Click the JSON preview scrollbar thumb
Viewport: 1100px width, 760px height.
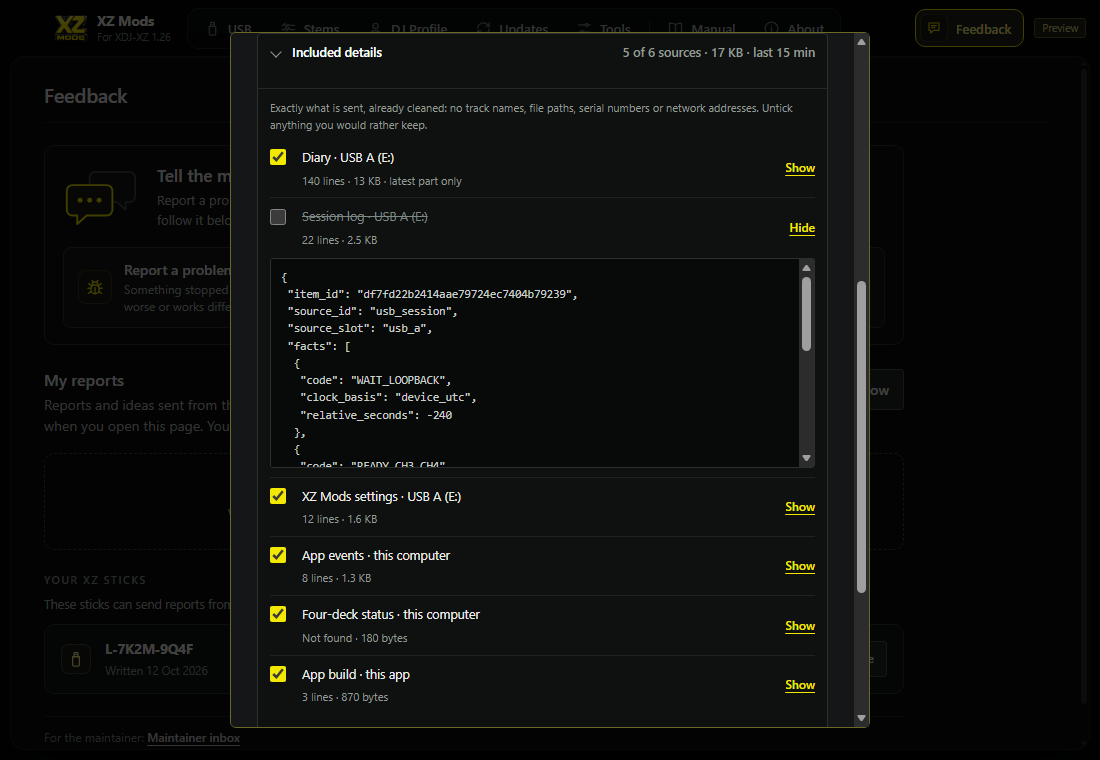pyautogui.click(x=807, y=314)
